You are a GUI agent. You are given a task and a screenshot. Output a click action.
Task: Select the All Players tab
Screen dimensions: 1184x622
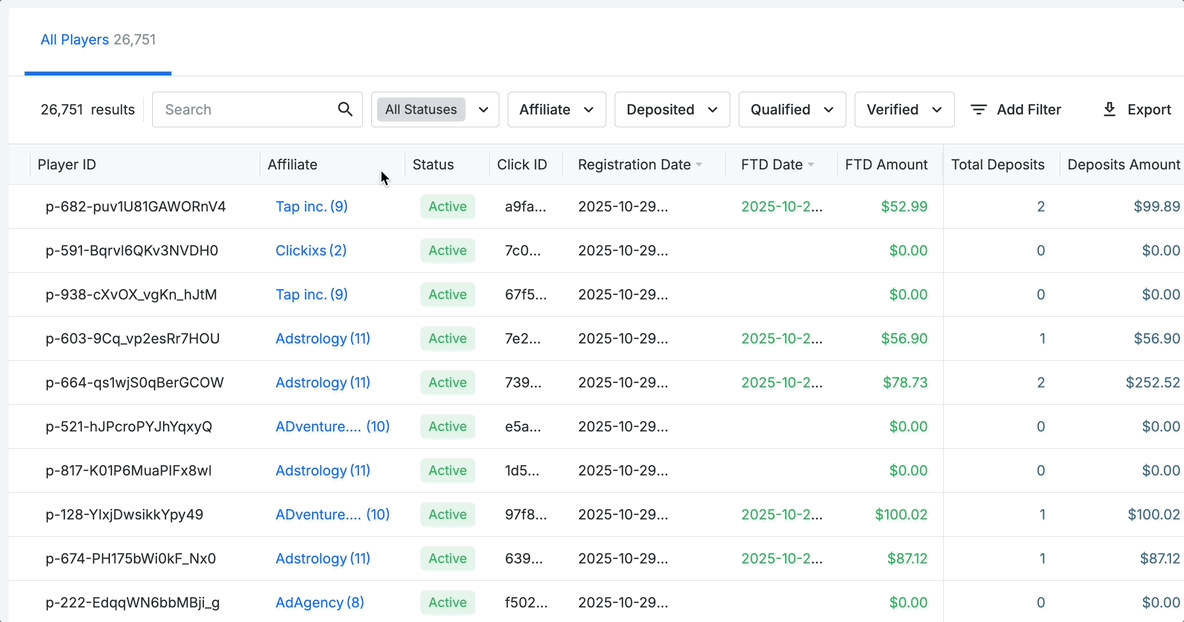pyautogui.click(x=98, y=40)
